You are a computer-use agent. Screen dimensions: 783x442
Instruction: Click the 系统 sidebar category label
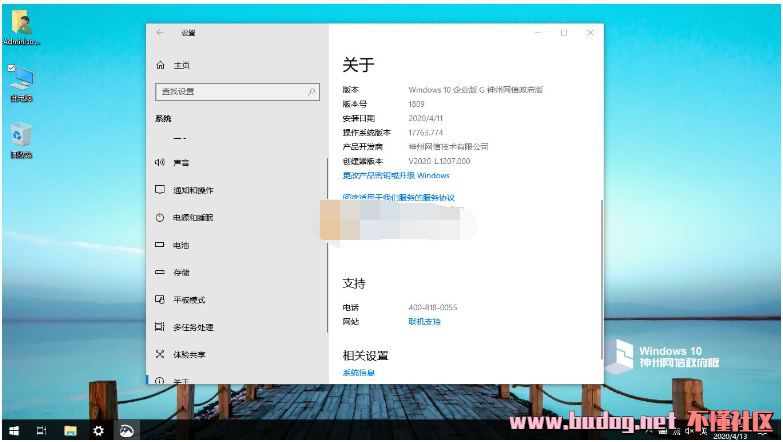click(163, 118)
